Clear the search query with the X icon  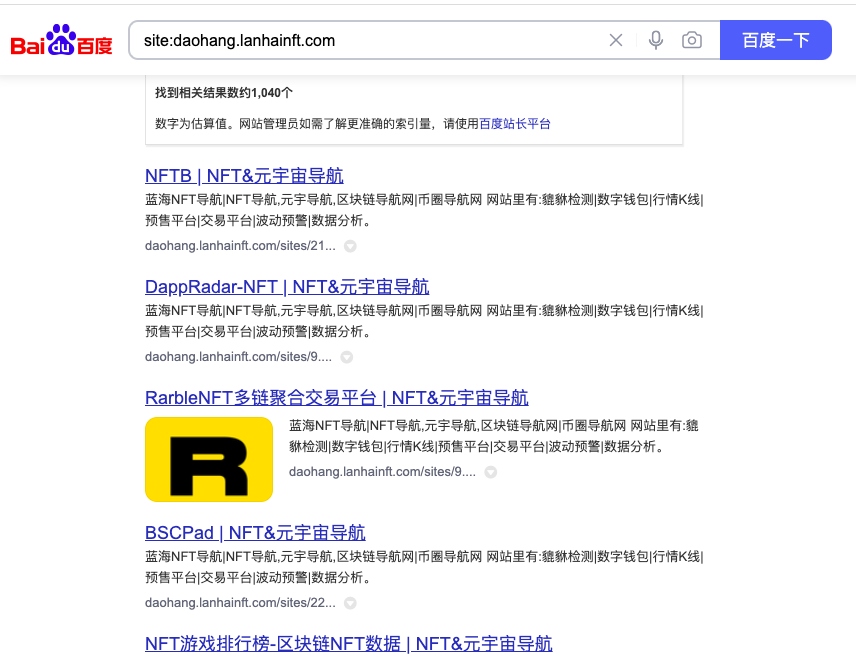(616, 40)
